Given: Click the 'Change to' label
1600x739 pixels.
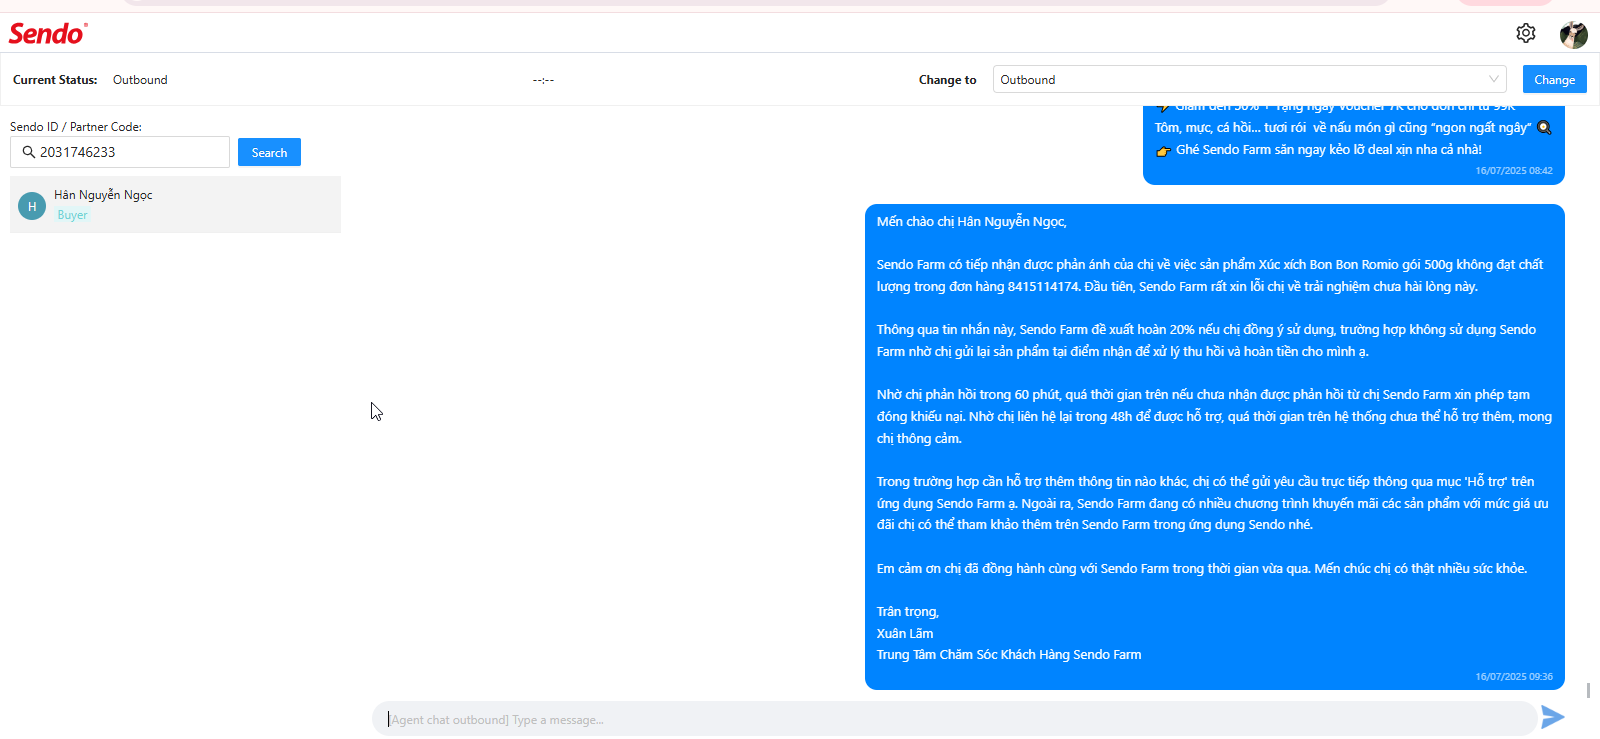Looking at the screenshot, I should 947,80.
